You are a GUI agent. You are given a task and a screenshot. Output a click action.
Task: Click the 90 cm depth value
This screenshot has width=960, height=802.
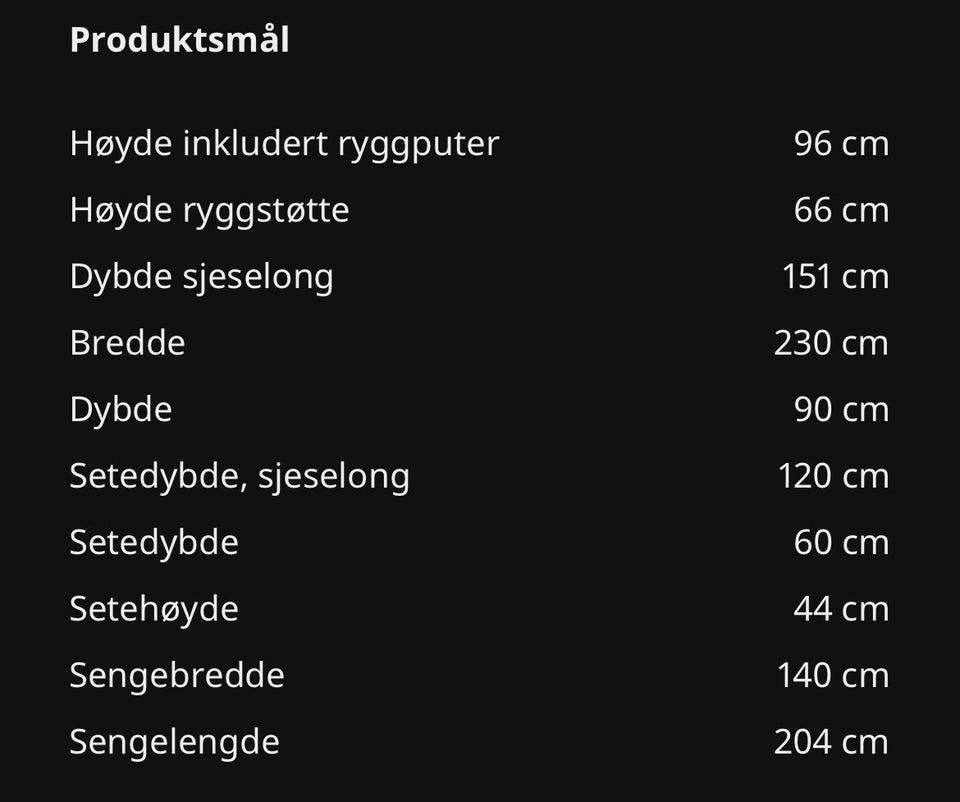point(841,410)
